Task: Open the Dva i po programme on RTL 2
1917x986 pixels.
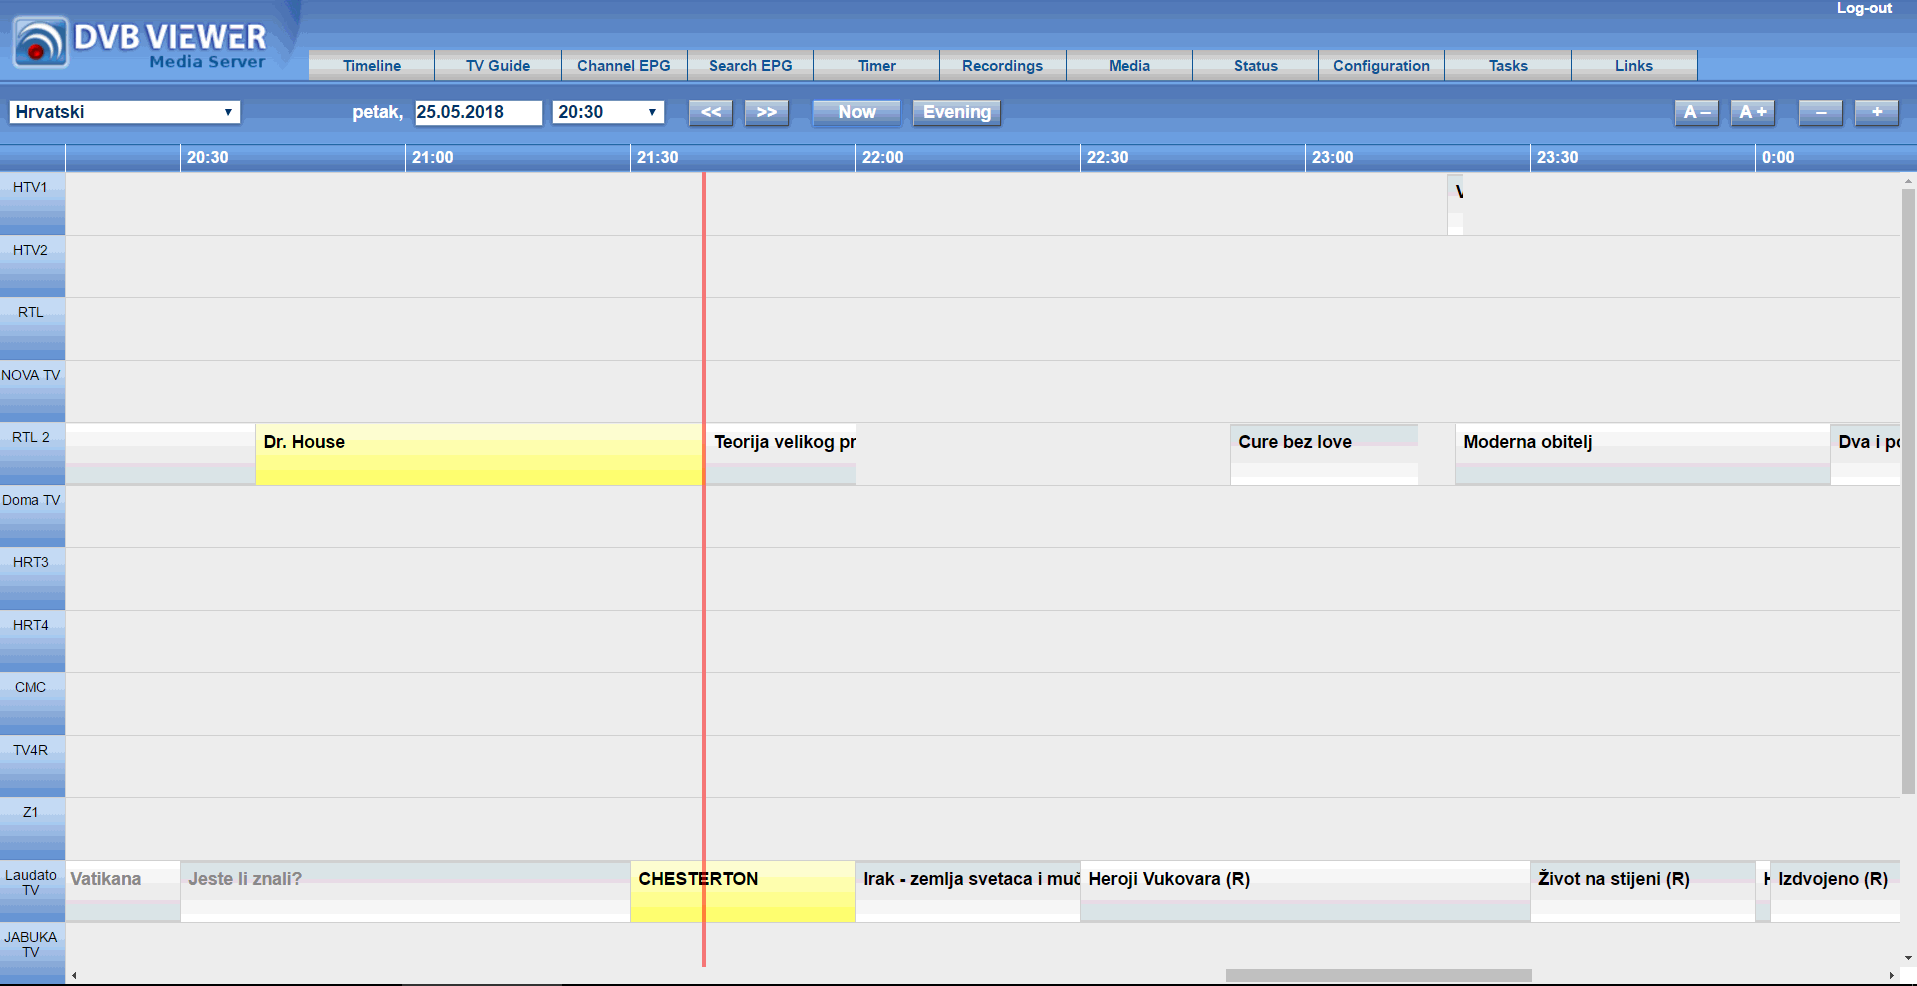Action: (1866, 454)
